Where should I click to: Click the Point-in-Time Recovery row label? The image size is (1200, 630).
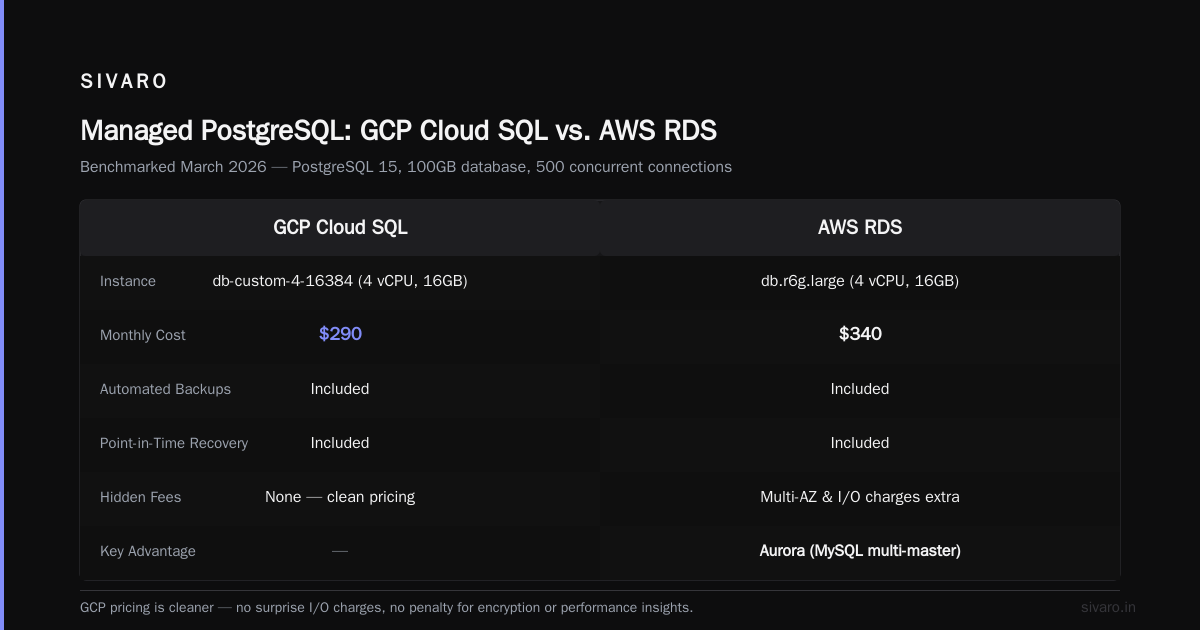coord(174,443)
